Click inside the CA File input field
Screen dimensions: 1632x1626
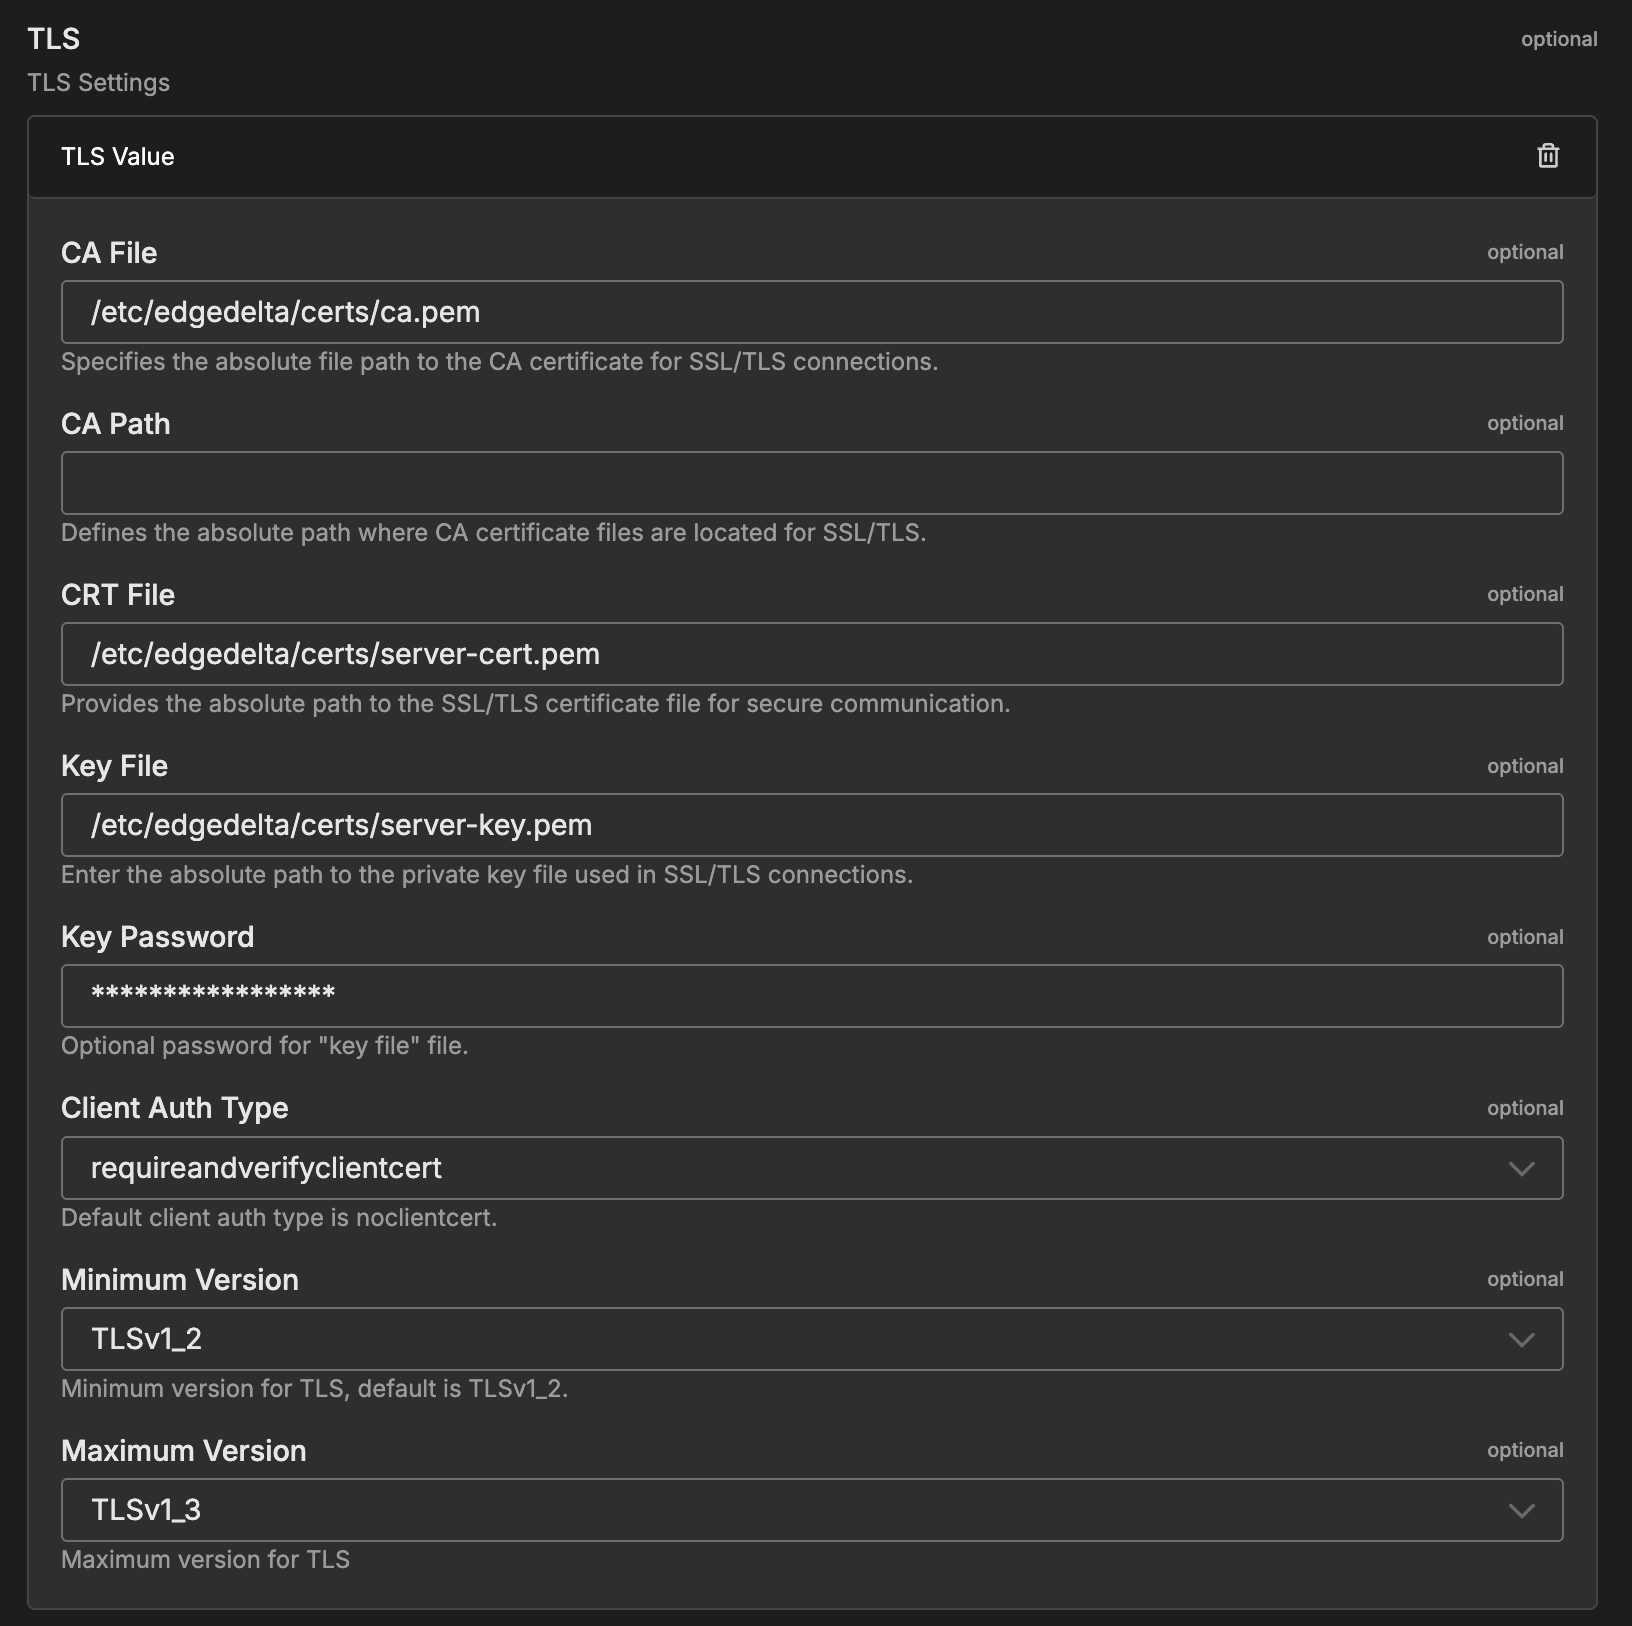click(x=812, y=311)
